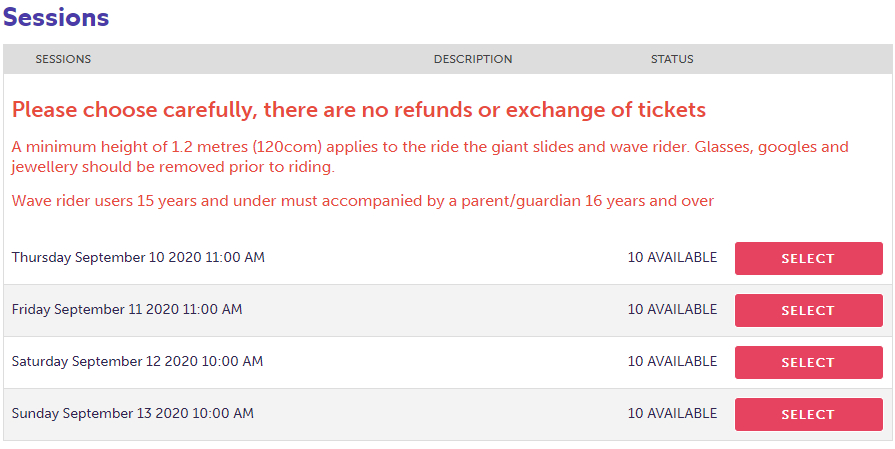Click the STATUS column header
This screenshot has width=895, height=449.
coord(672,59)
